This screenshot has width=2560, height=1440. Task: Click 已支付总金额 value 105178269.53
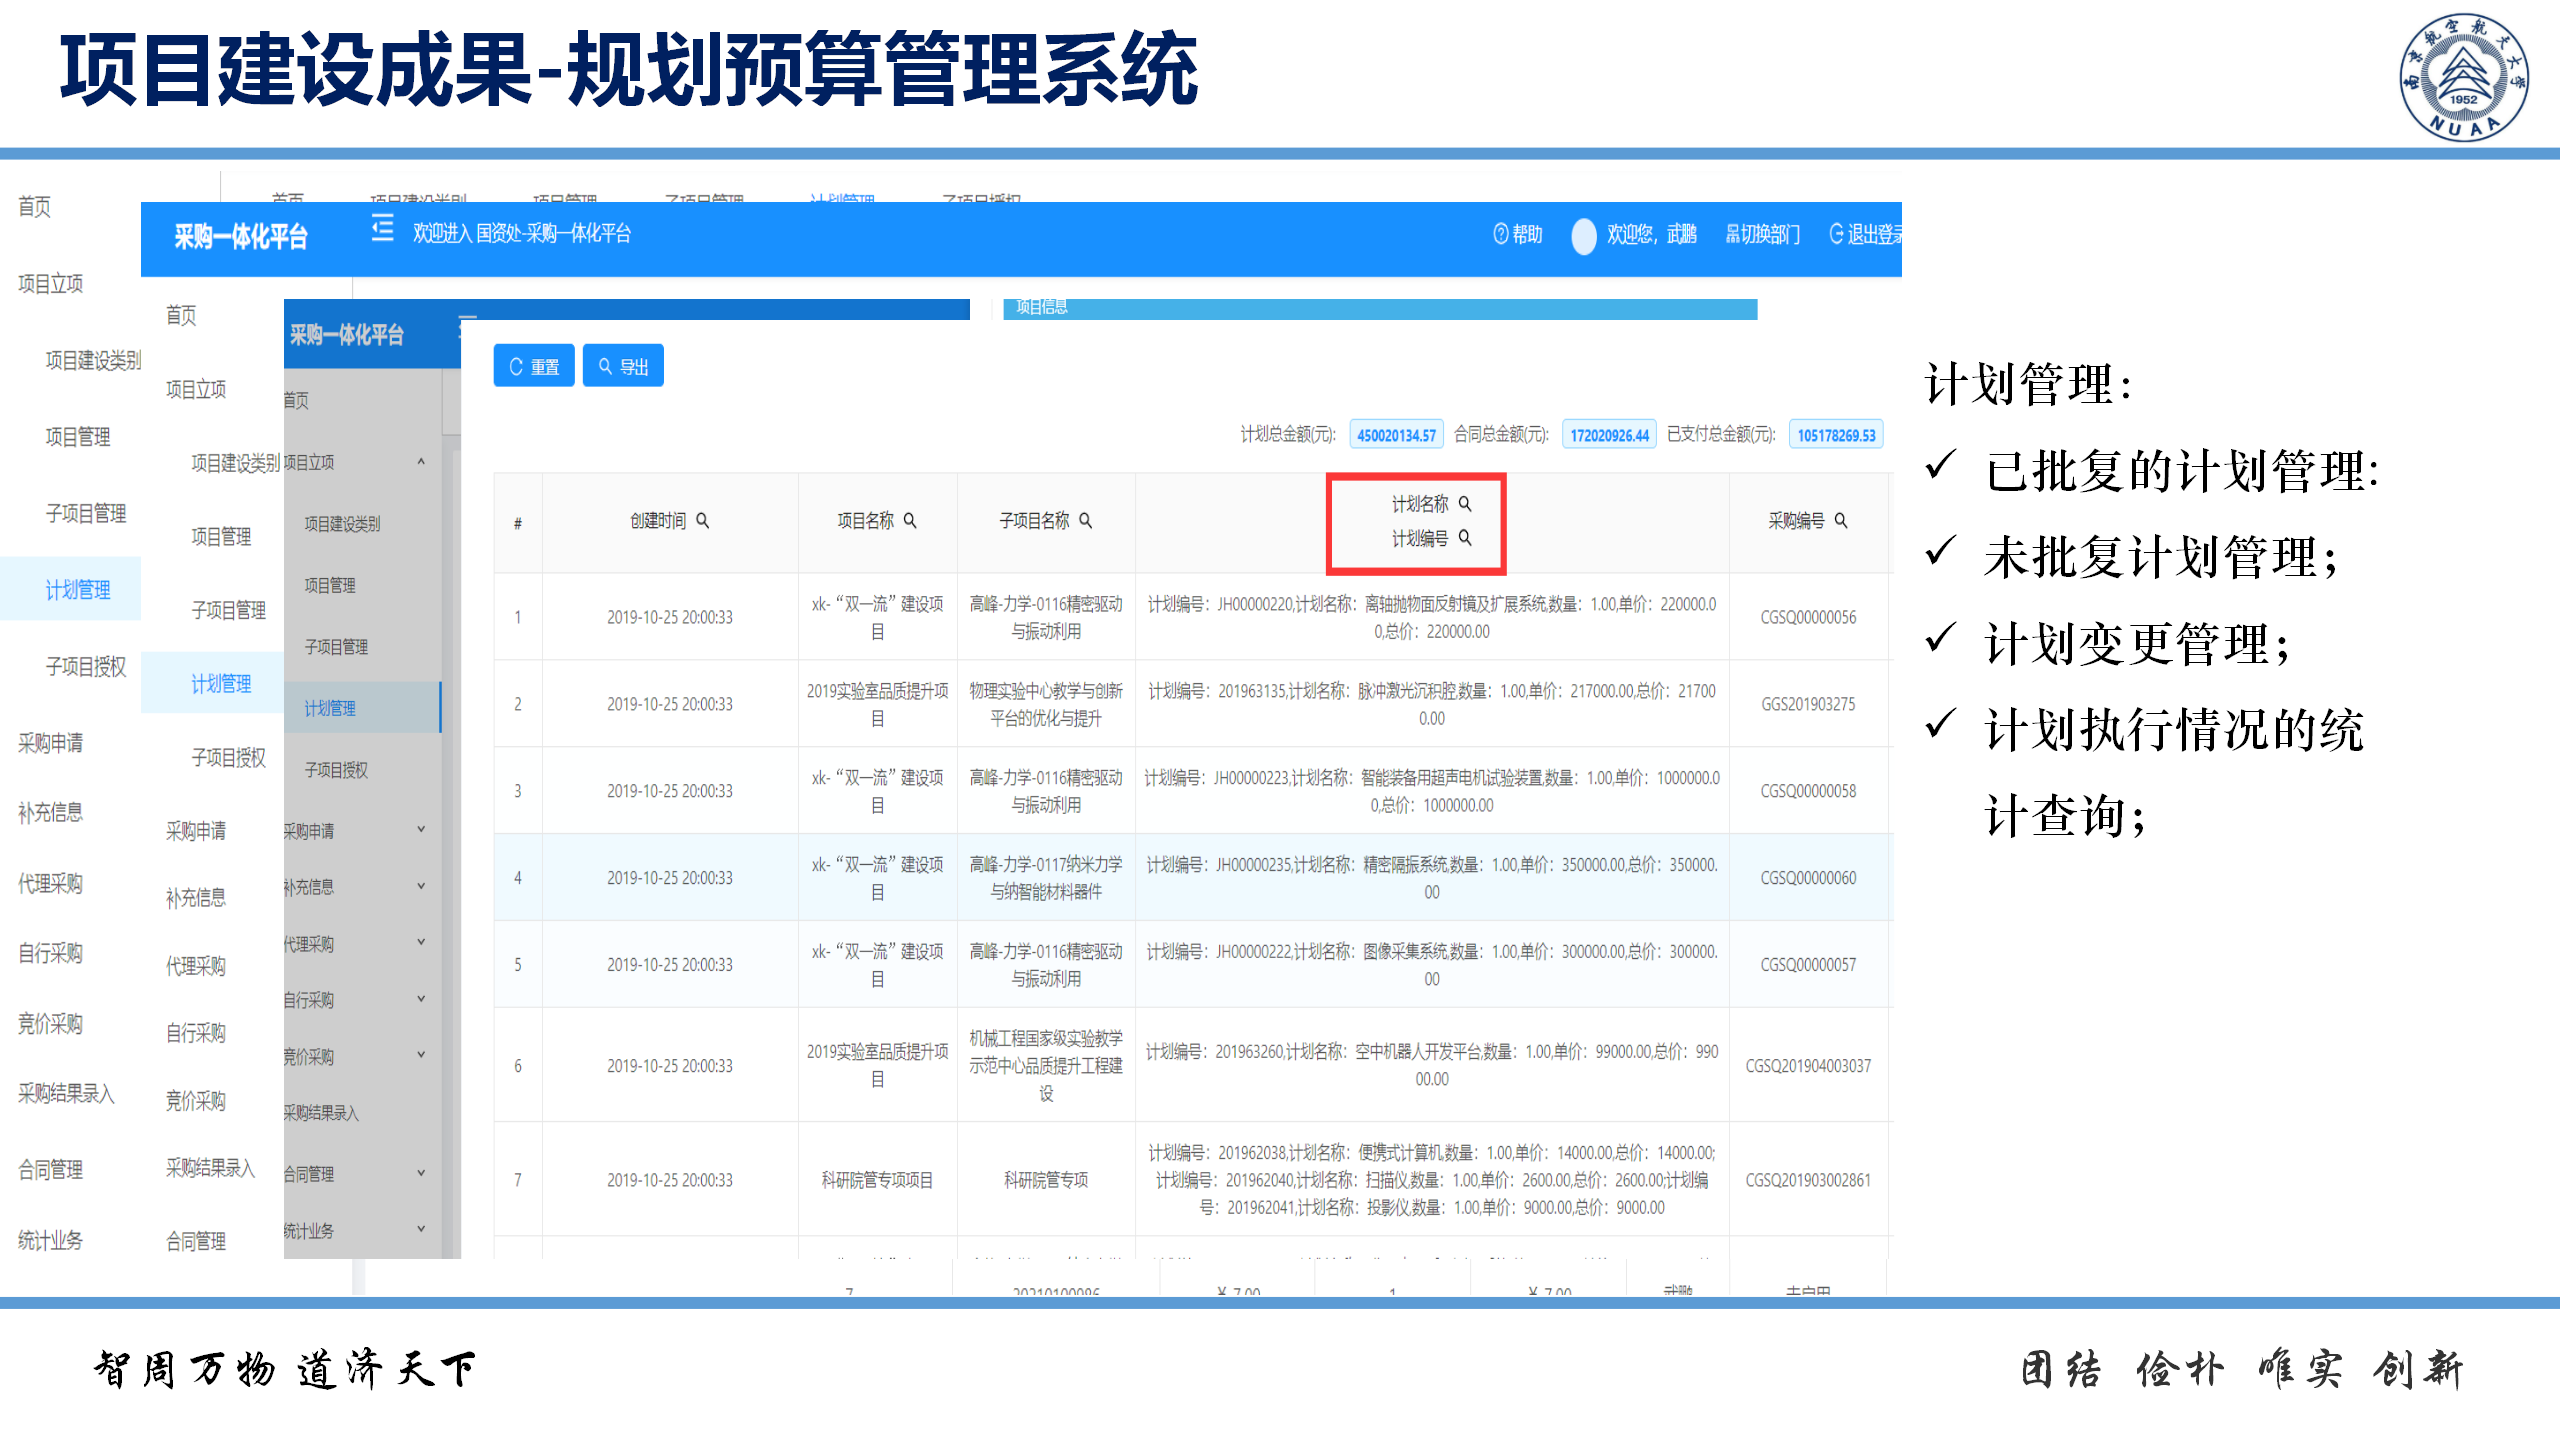coord(1836,435)
